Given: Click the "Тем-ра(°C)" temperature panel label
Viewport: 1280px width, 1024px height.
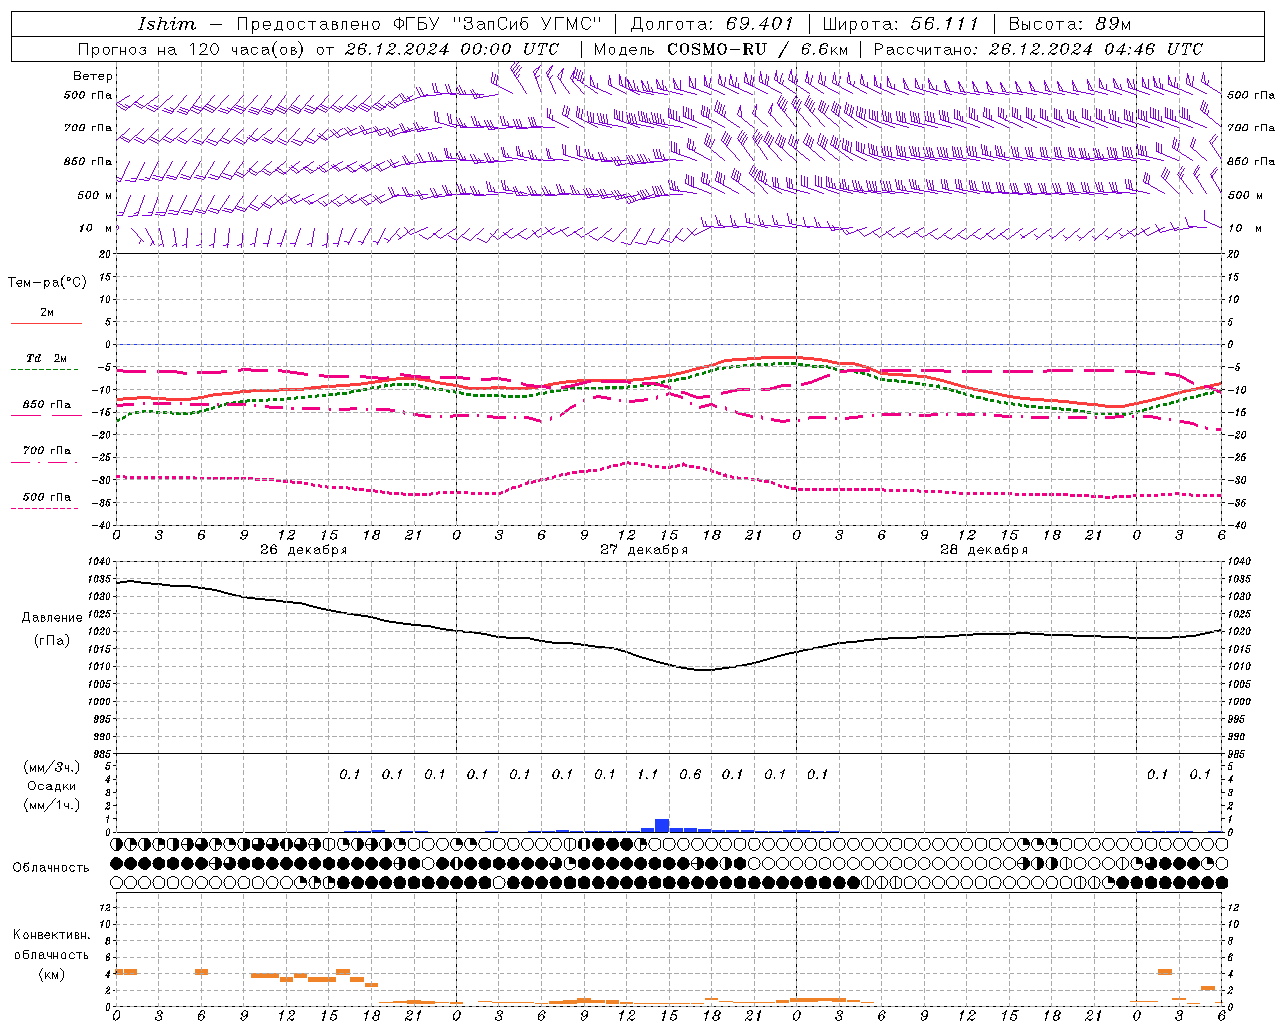Looking at the screenshot, I should coord(47,283).
